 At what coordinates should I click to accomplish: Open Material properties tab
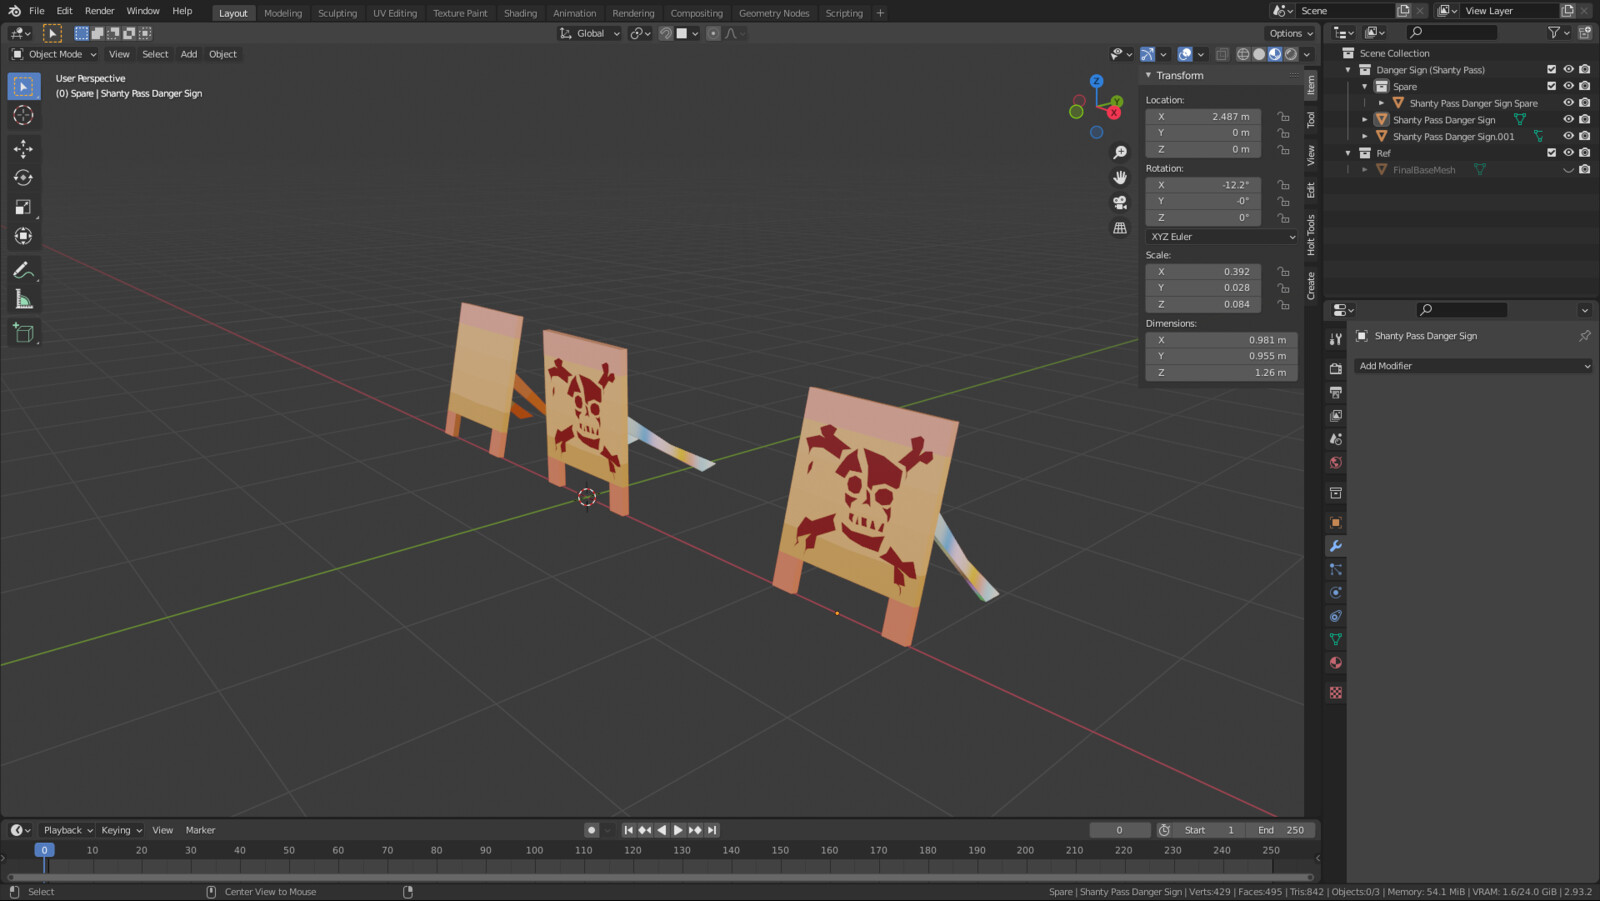pyautogui.click(x=1335, y=662)
